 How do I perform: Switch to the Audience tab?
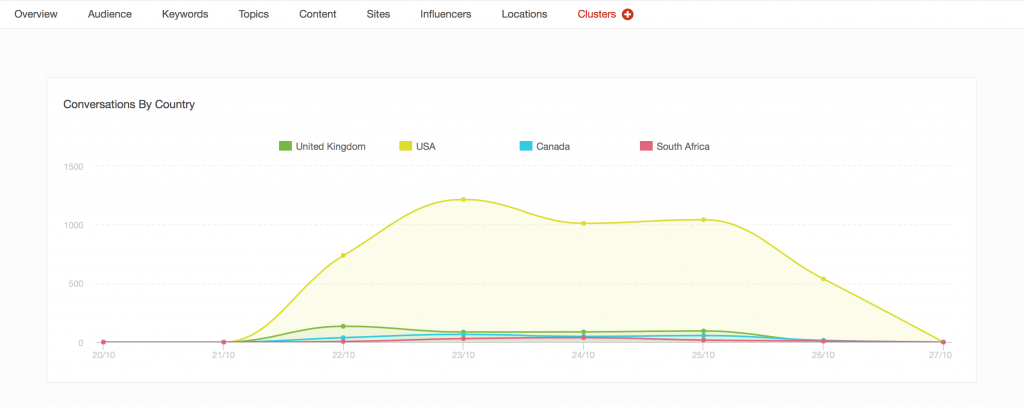tap(110, 15)
